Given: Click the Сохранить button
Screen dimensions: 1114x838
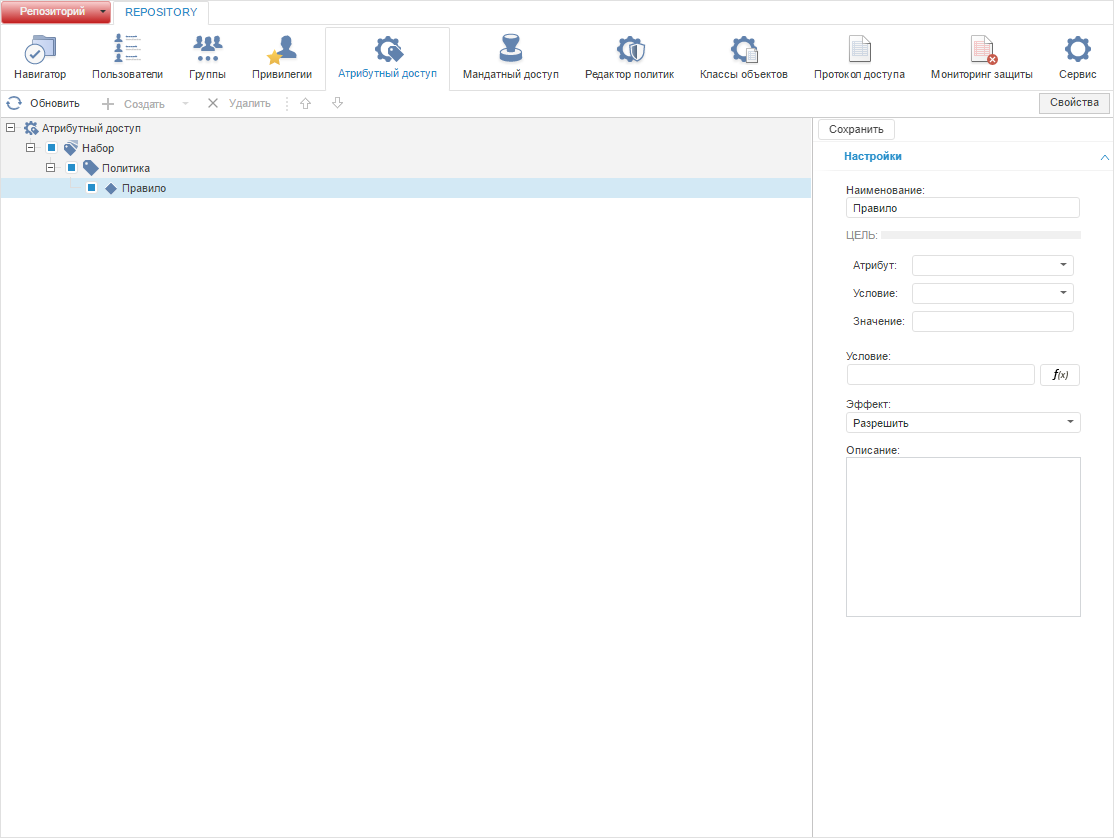Looking at the screenshot, I should (x=856, y=129).
